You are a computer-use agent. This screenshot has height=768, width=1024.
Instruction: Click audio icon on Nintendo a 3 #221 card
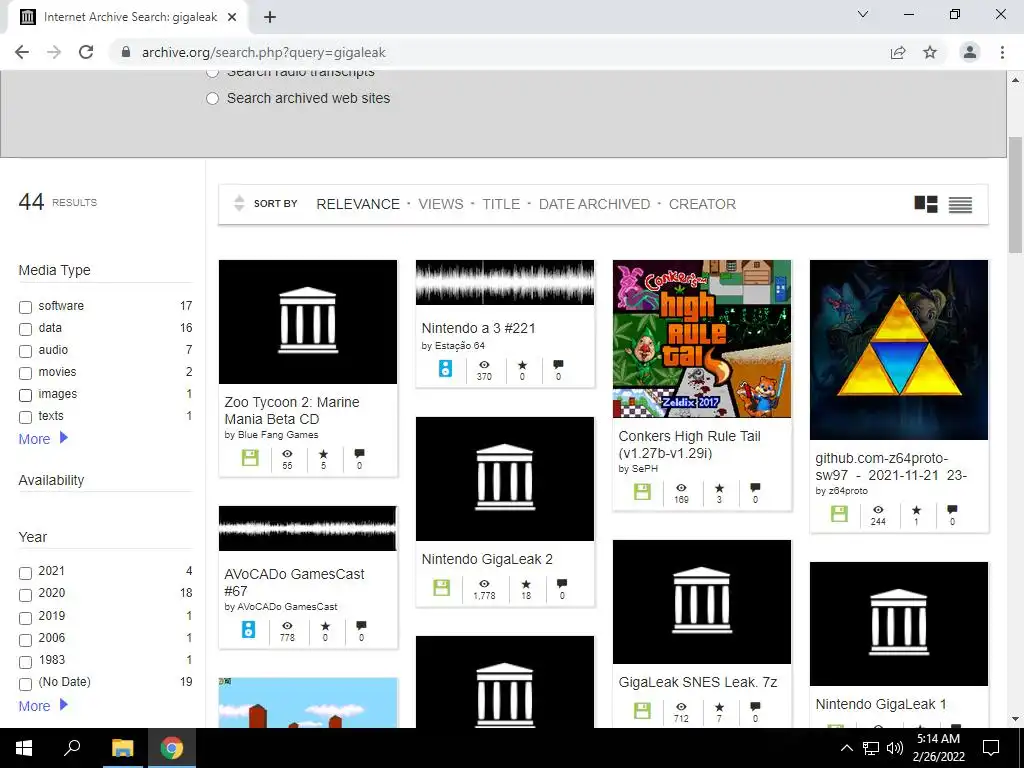pyautogui.click(x=445, y=368)
